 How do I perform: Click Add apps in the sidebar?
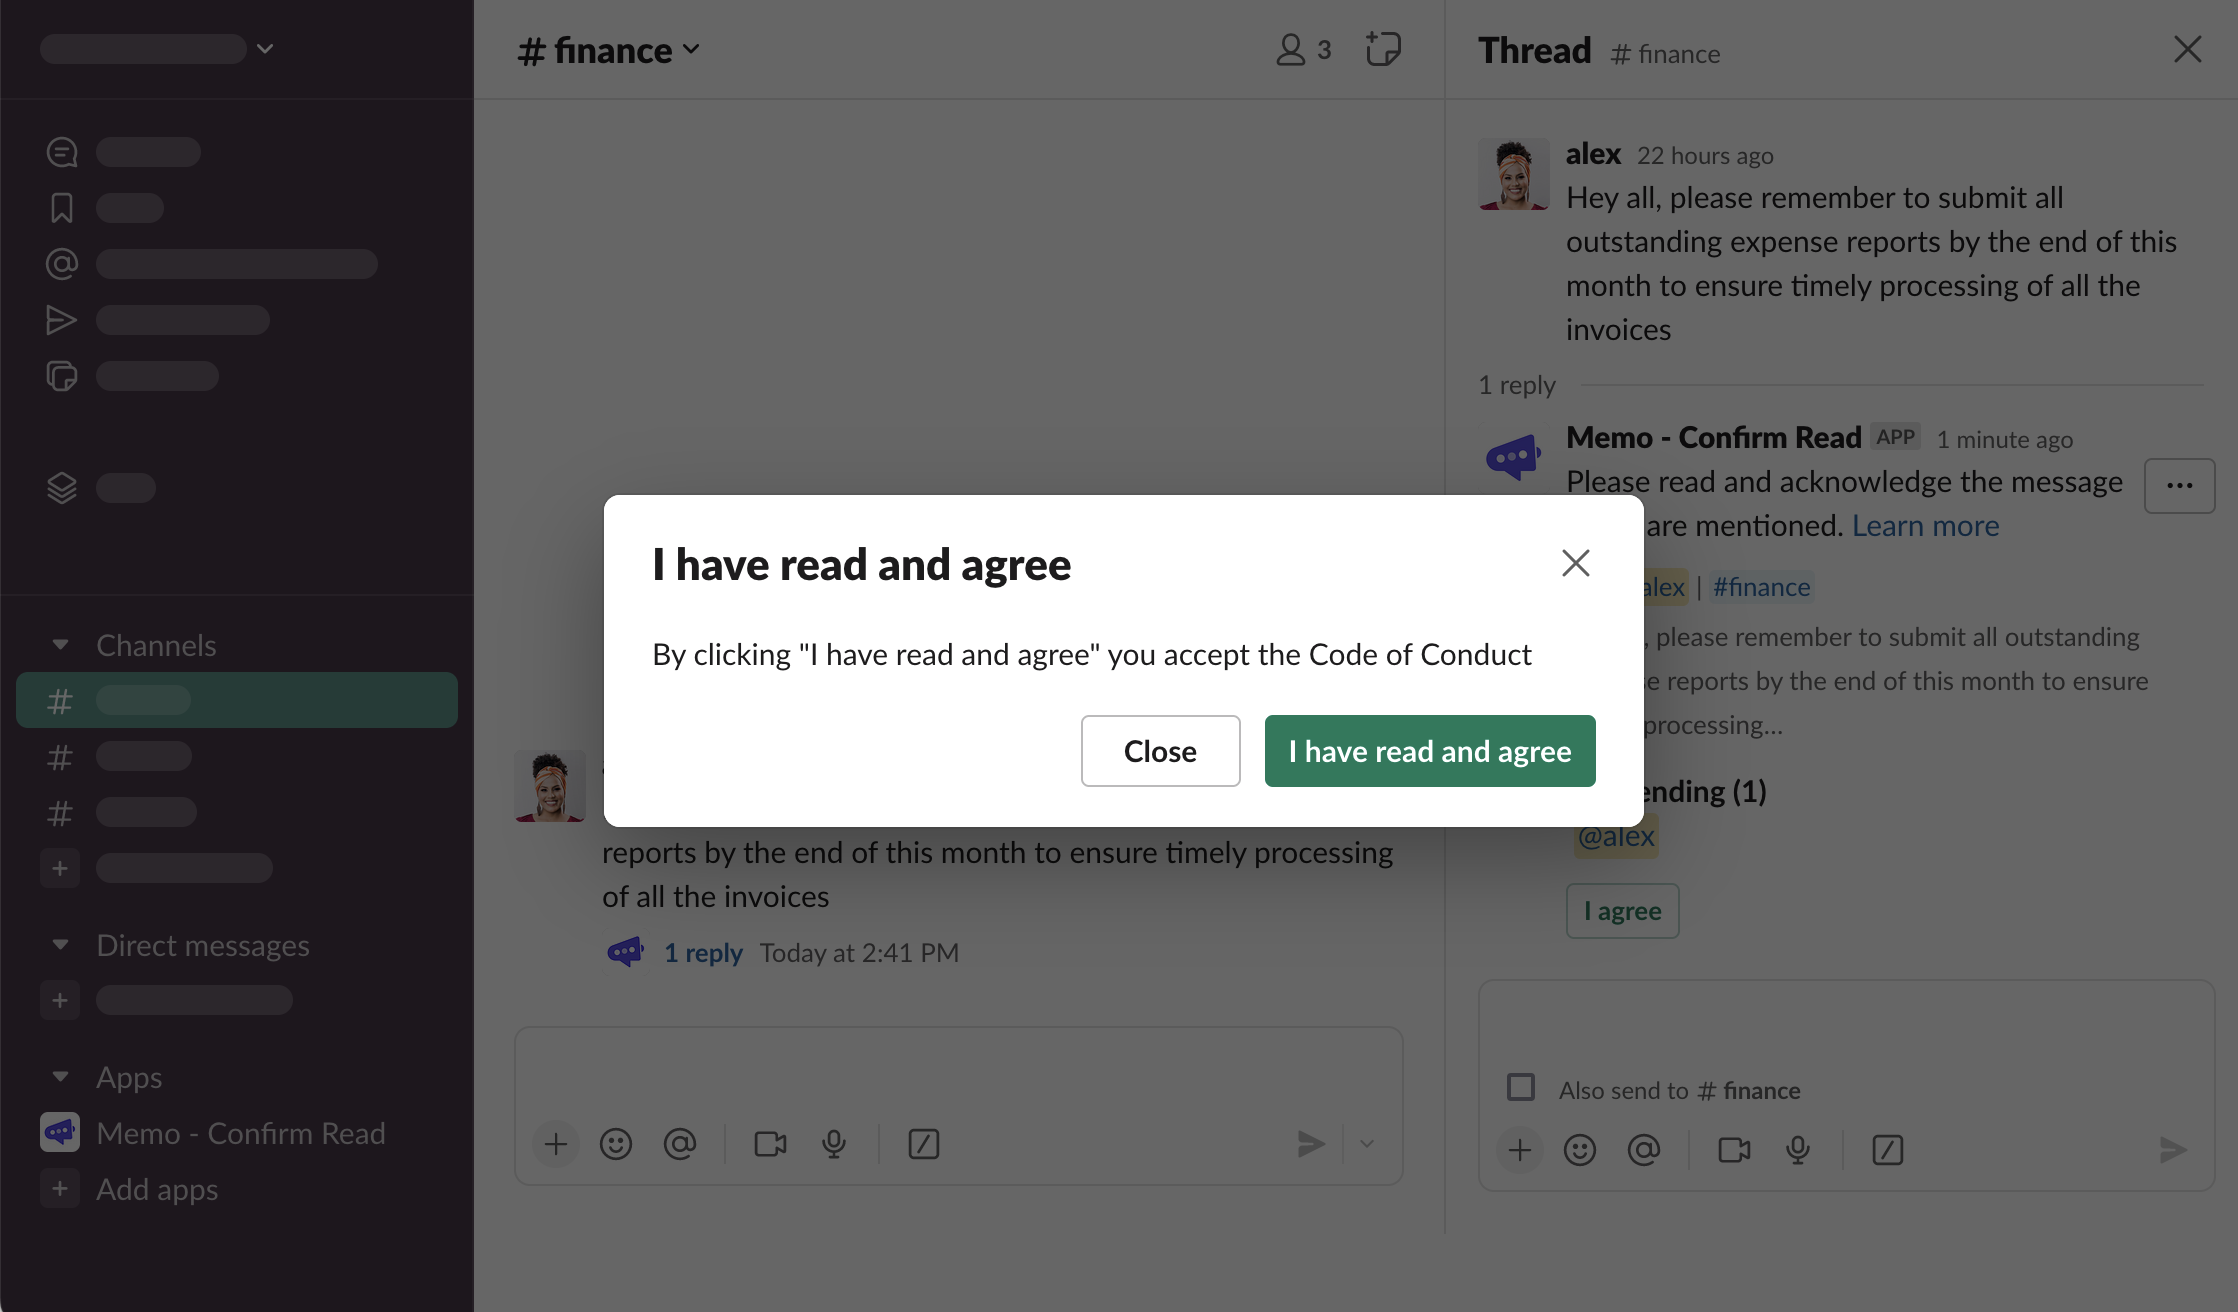click(157, 1189)
